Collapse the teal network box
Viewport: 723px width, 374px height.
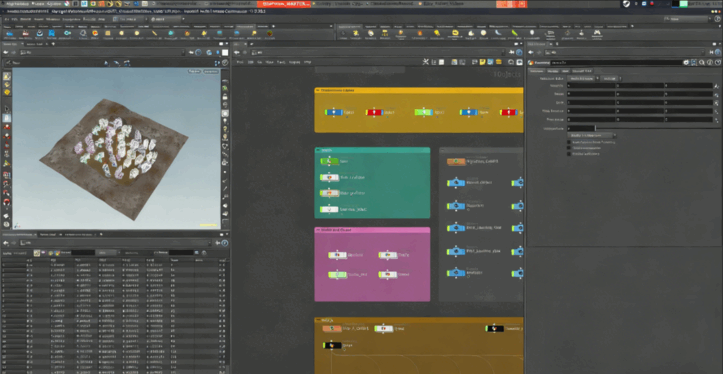(318, 150)
